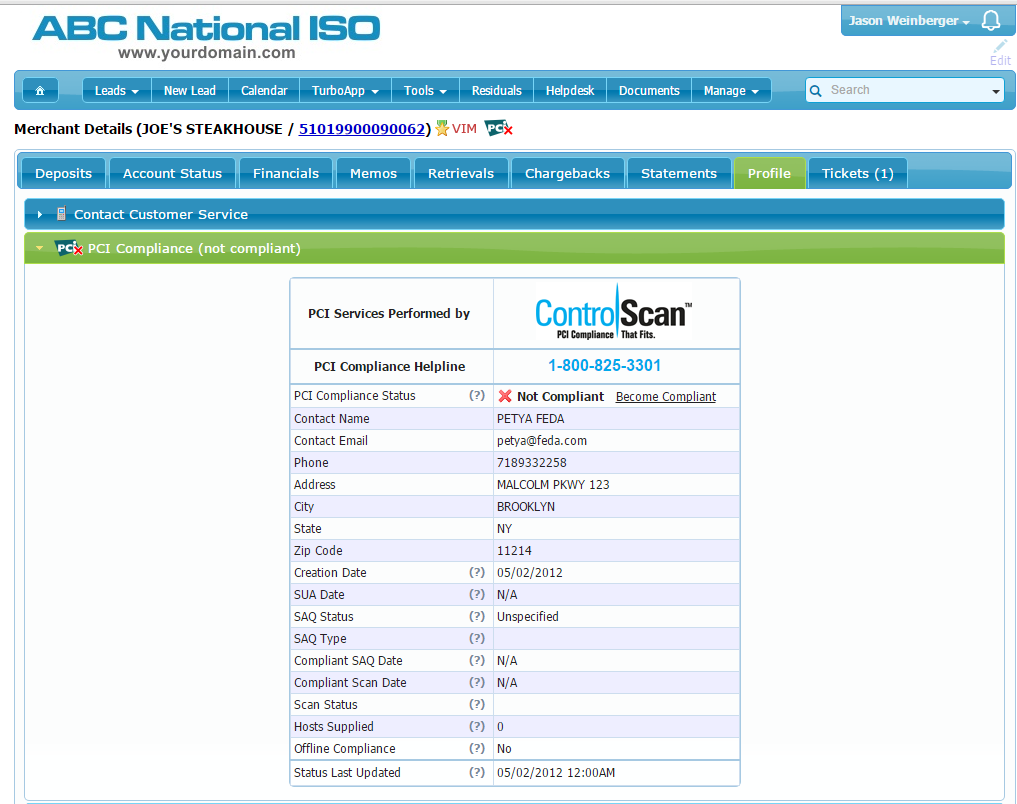Open the Manage dropdown menu
This screenshot has width=1017, height=804.
(x=731, y=91)
